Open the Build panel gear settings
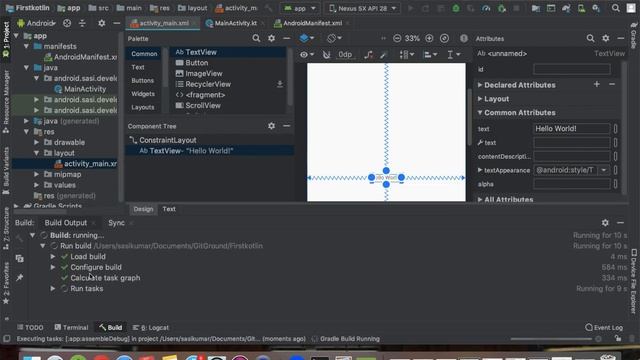 point(605,222)
